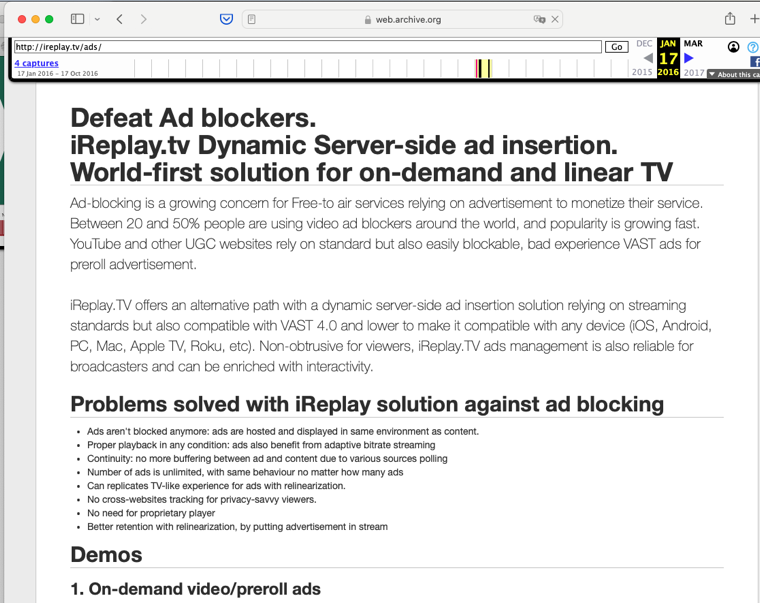This screenshot has width=760, height=603.
Task: Click bullet starting 'Ads aren't blocked anymore'
Action: pos(283,431)
